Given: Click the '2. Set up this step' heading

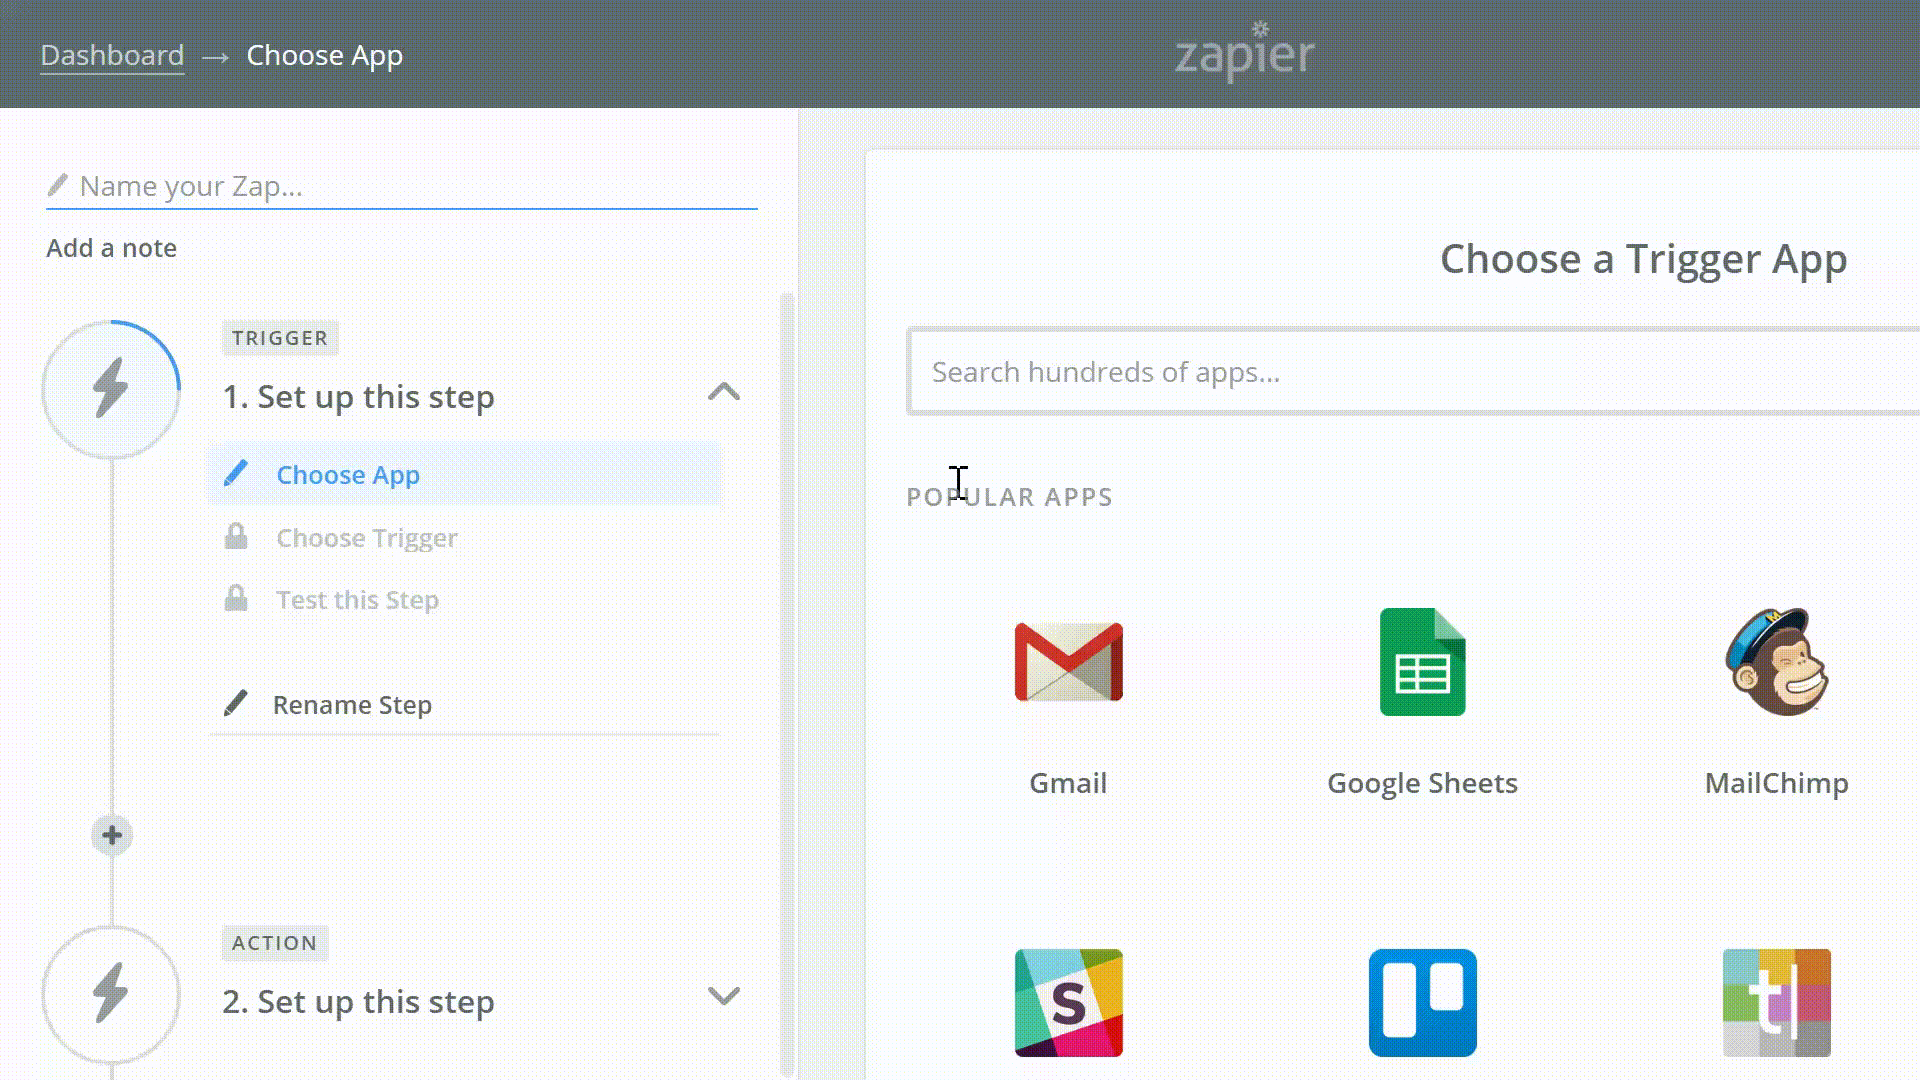Looking at the screenshot, I should (x=358, y=1002).
